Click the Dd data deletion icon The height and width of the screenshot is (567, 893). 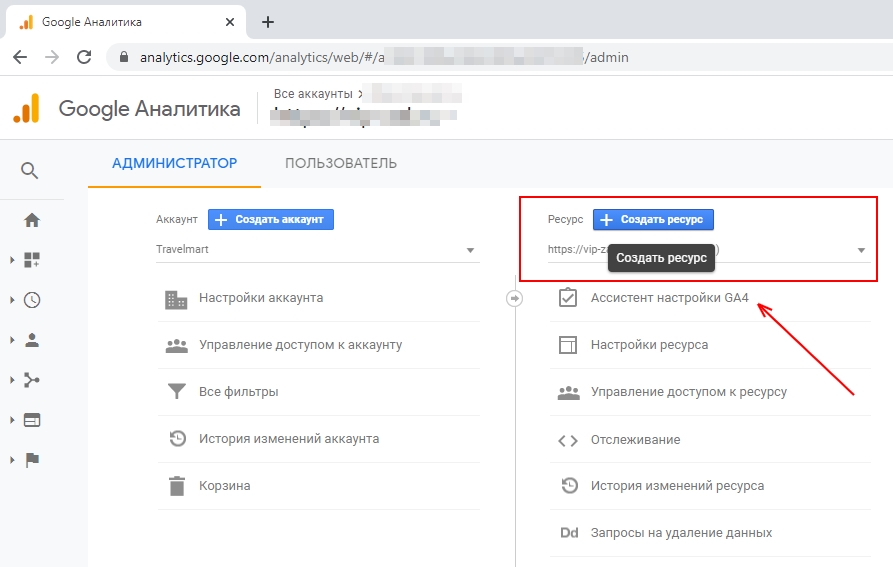569,533
